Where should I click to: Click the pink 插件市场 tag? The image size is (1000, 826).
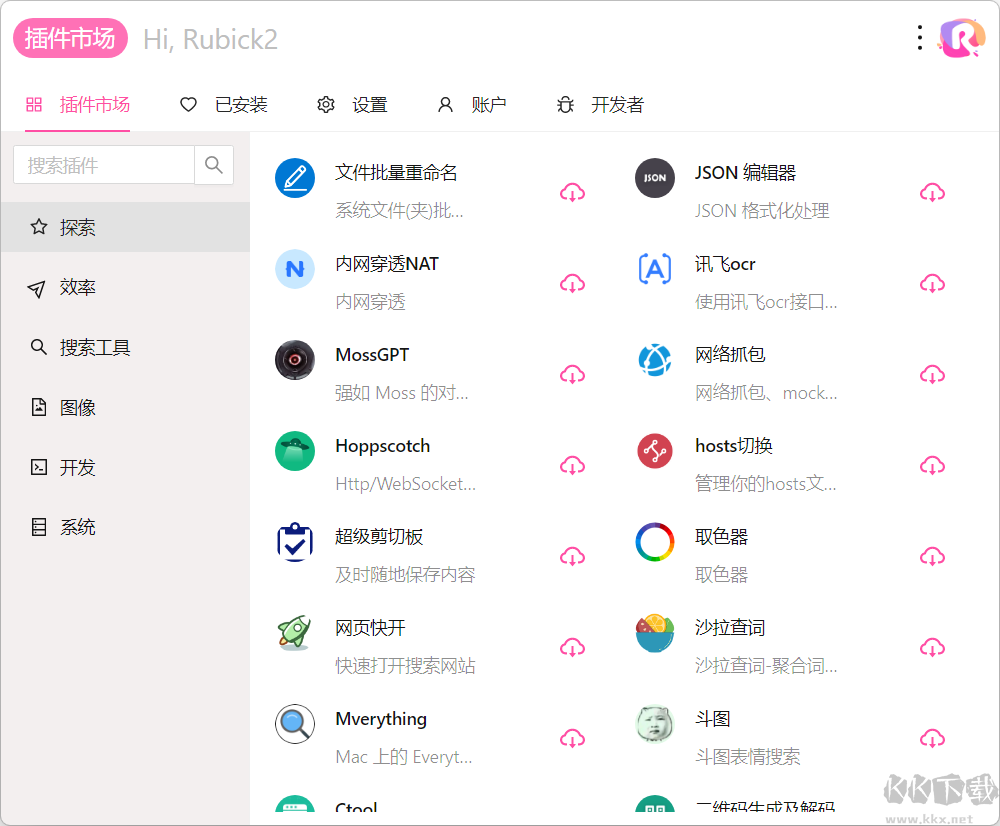[x=70, y=38]
